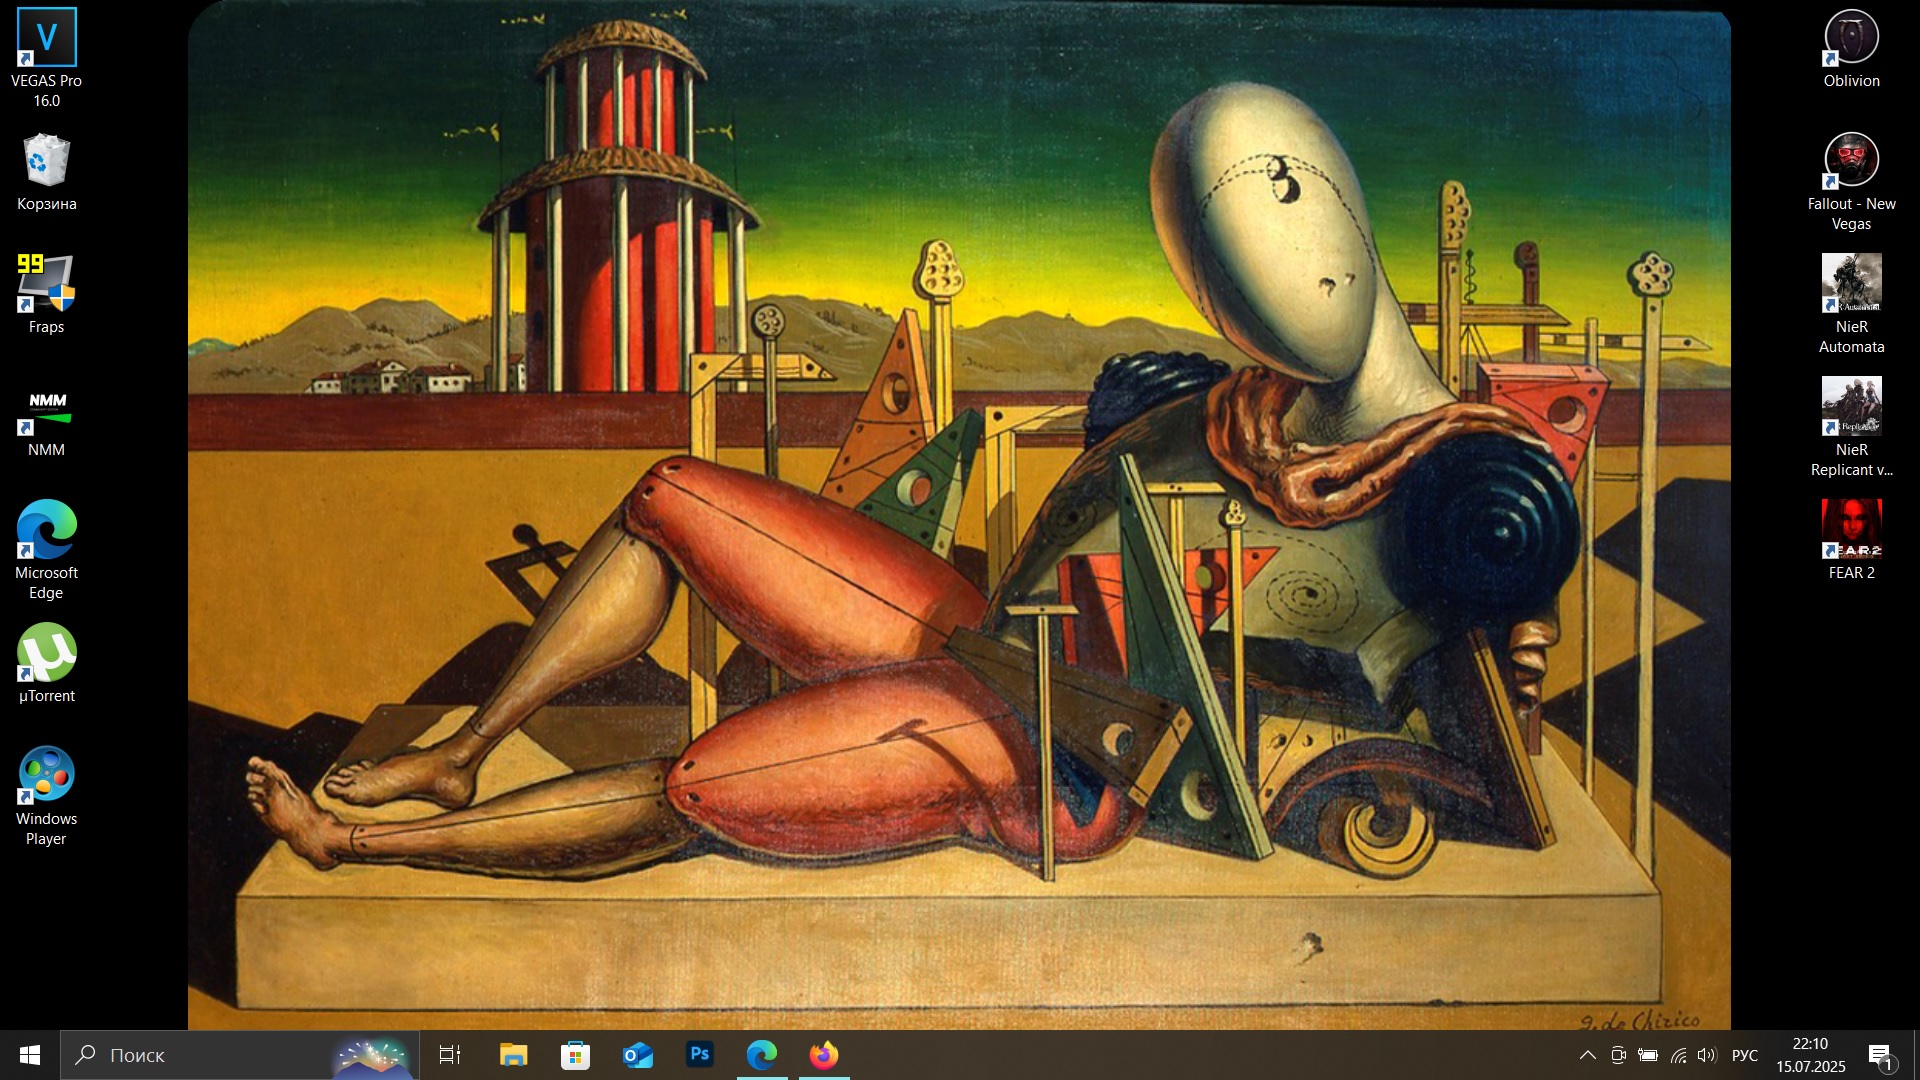Open Task View from the taskbar
The width and height of the screenshot is (1920, 1080).
click(x=450, y=1055)
